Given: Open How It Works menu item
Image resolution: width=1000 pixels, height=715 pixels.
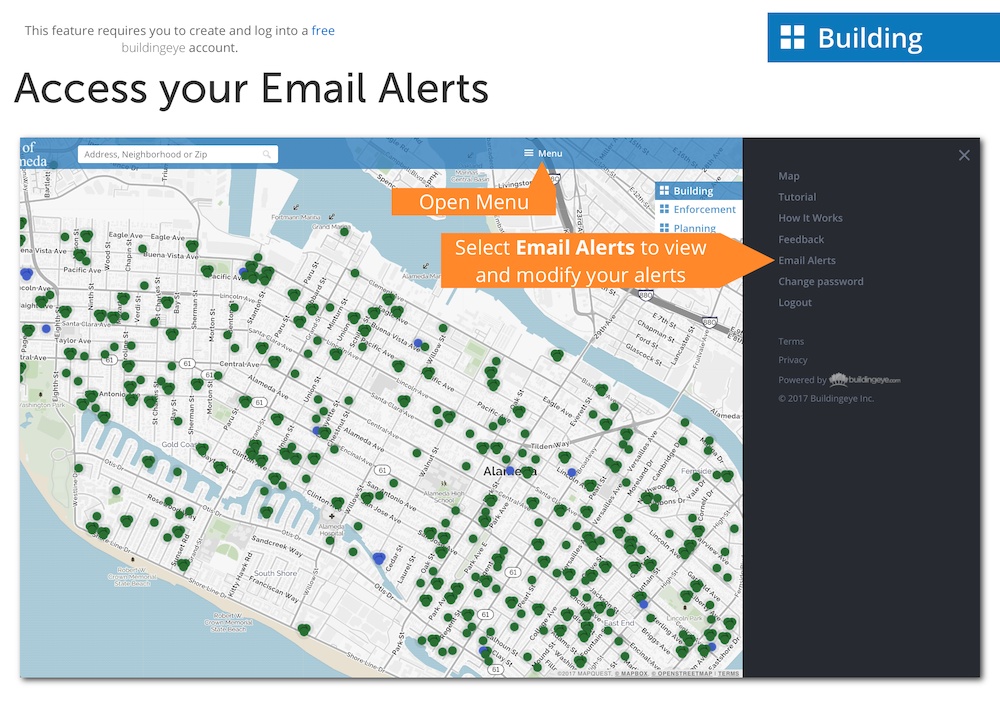Looking at the screenshot, I should click(x=810, y=218).
